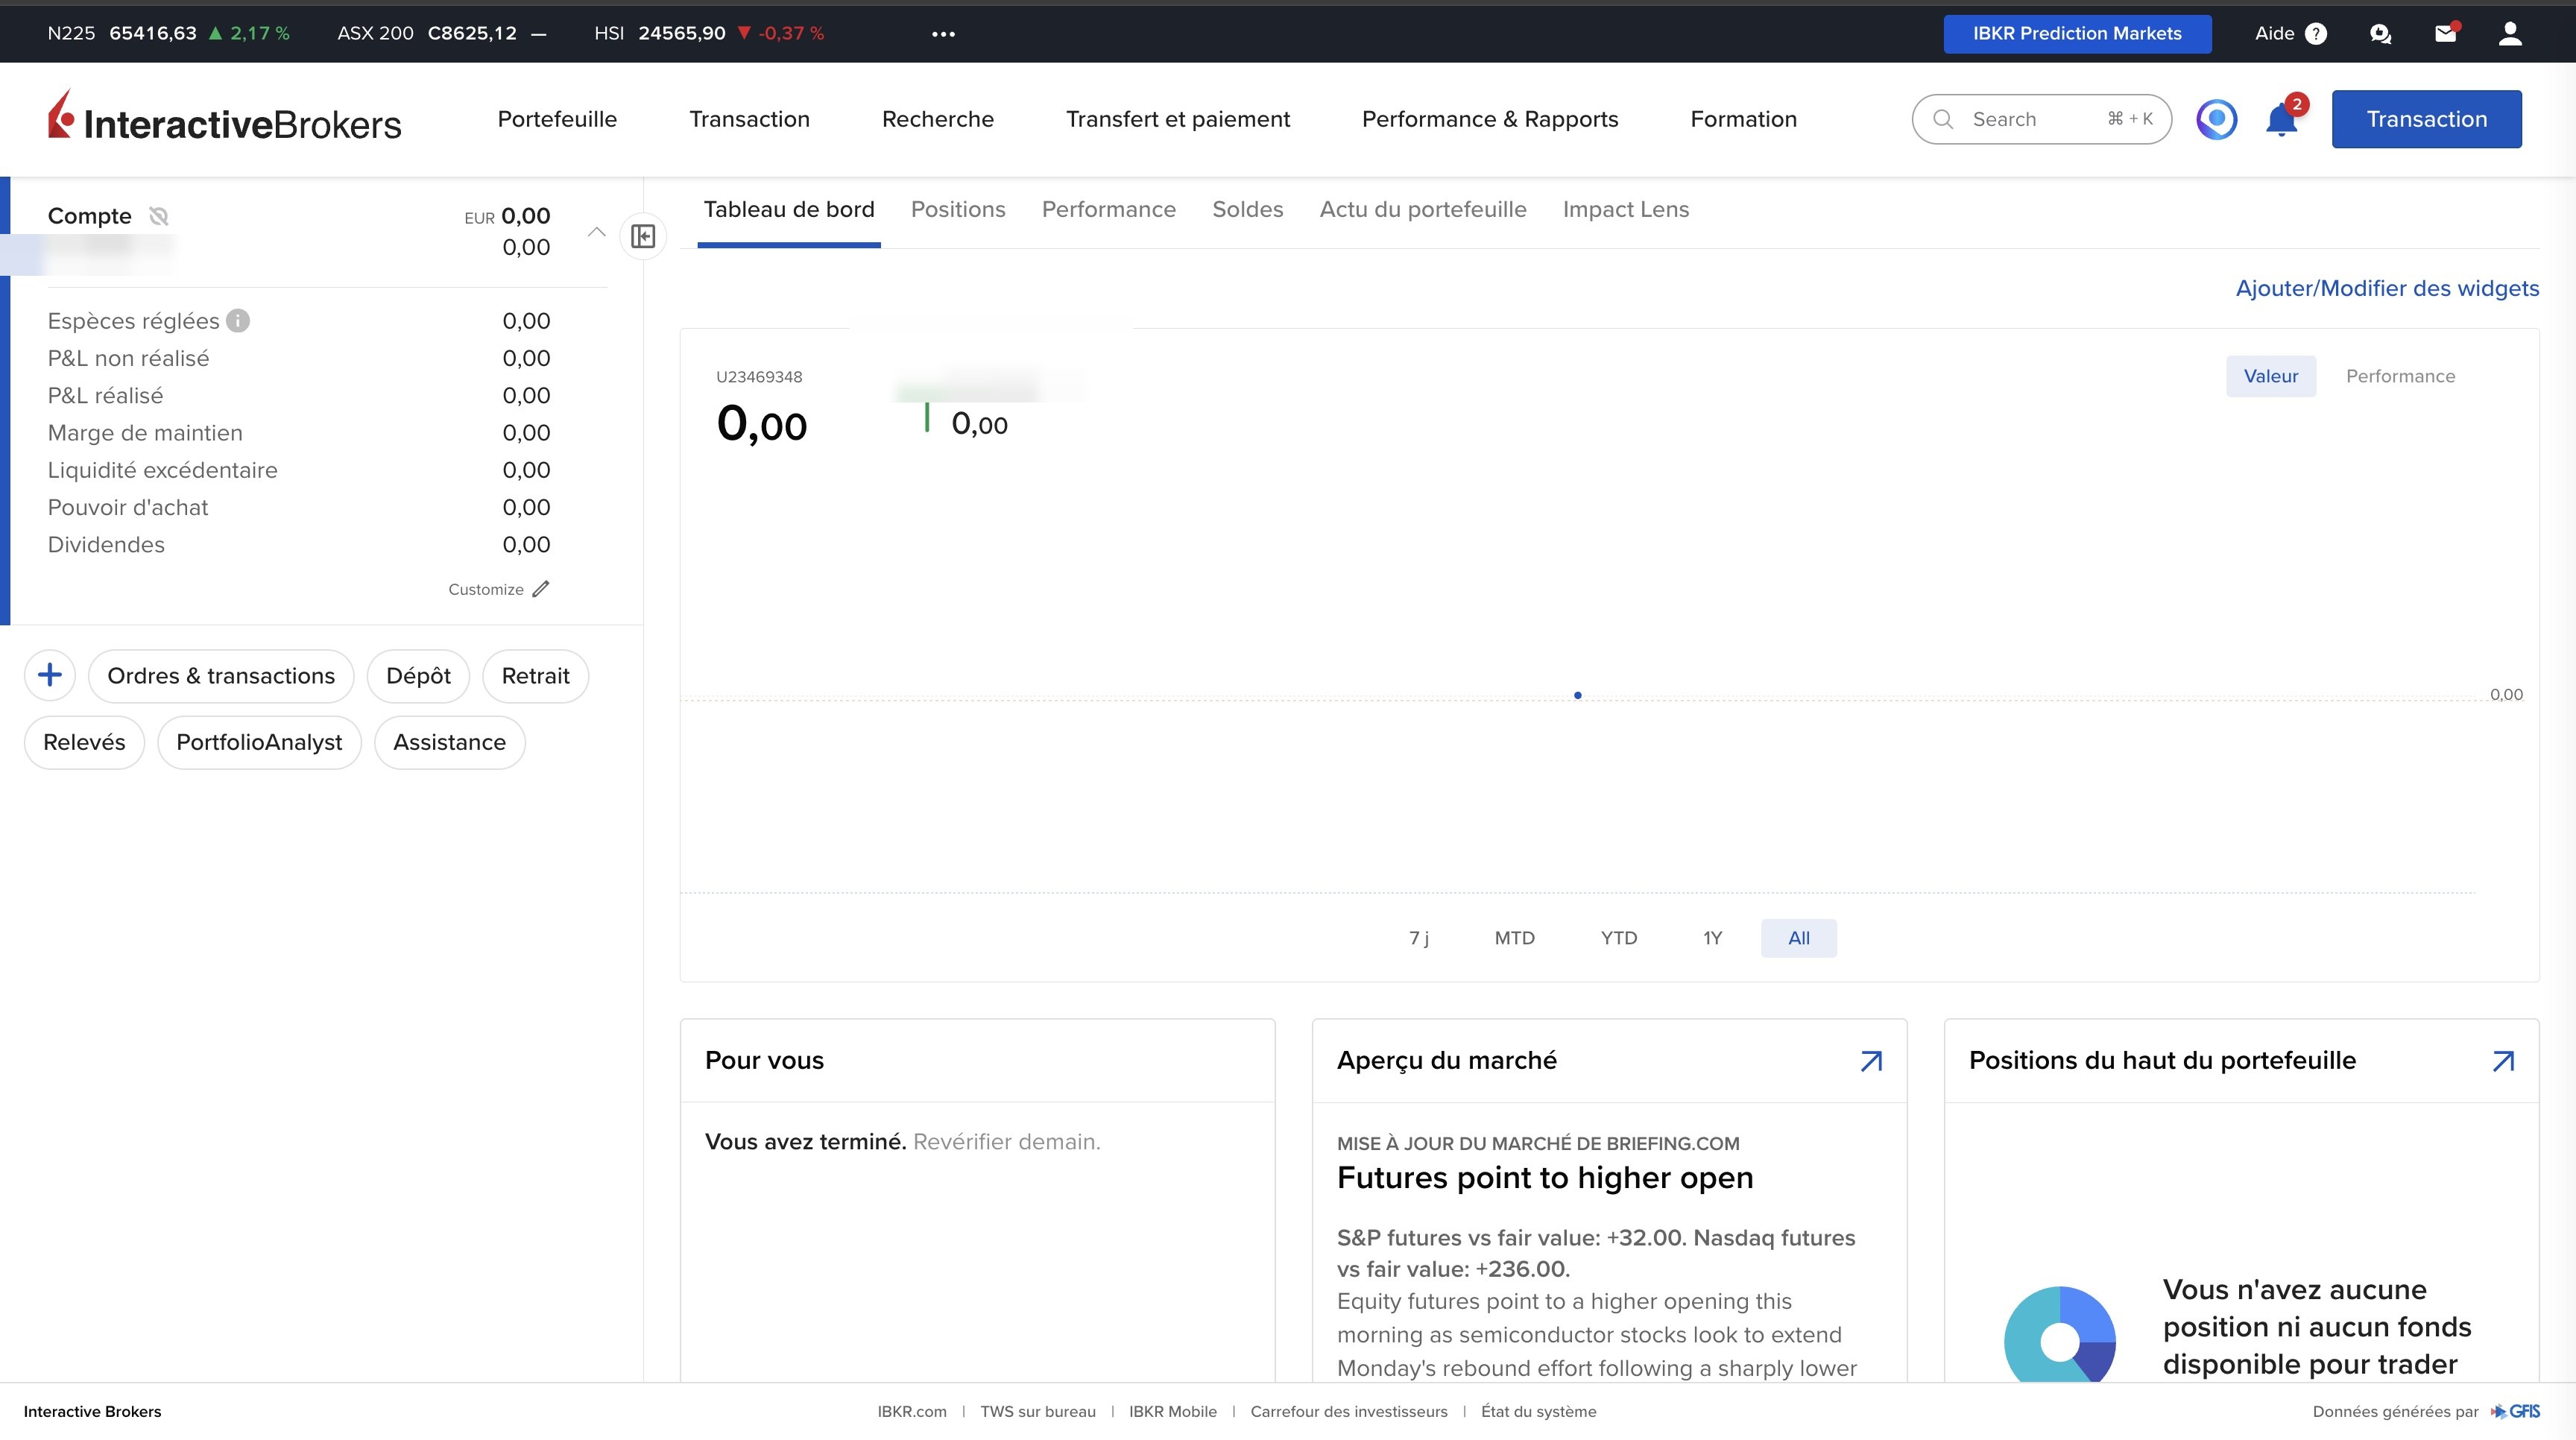Open the Transaction nav menu
The width and height of the screenshot is (2576, 1440).
tap(749, 119)
